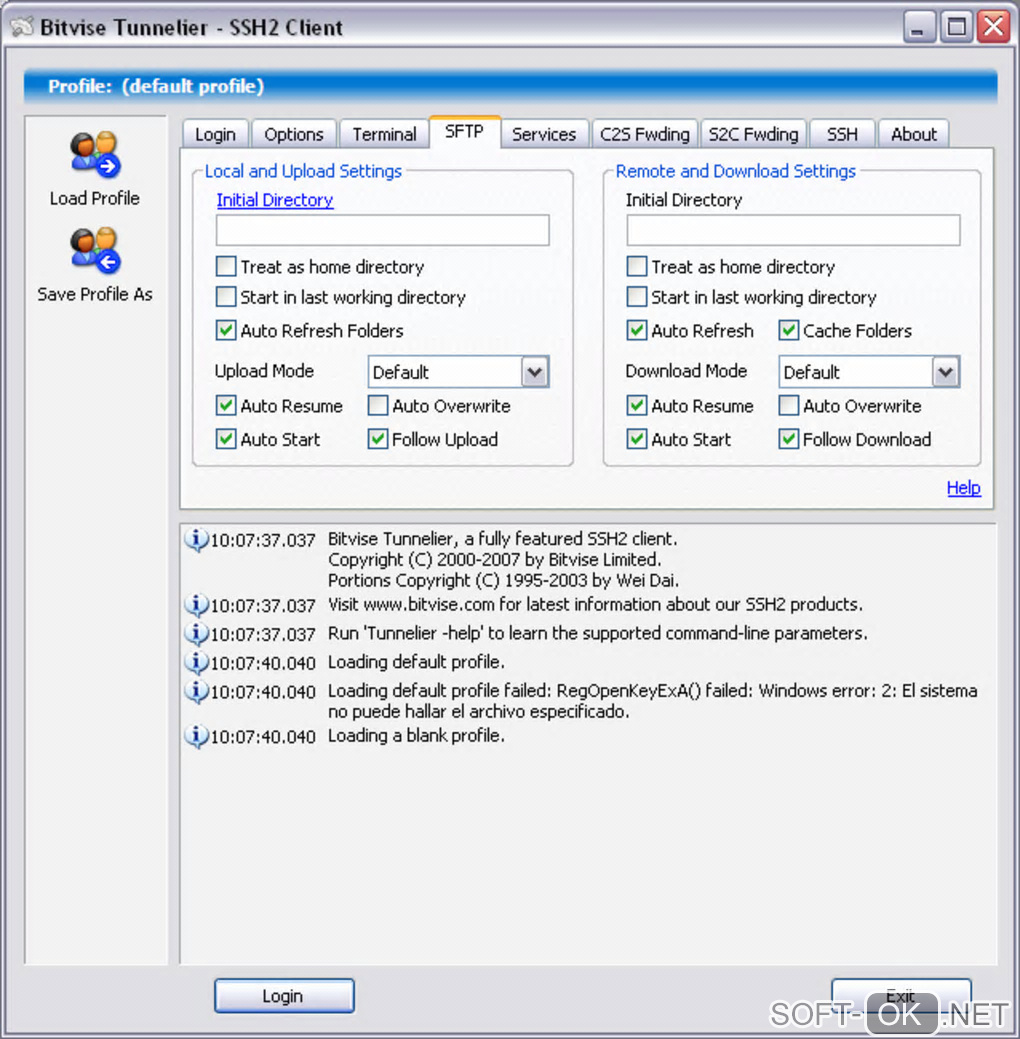This screenshot has height=1039, width=1020.
Task: Switch to C2S Fwding tab
Action: pos(645,134)
